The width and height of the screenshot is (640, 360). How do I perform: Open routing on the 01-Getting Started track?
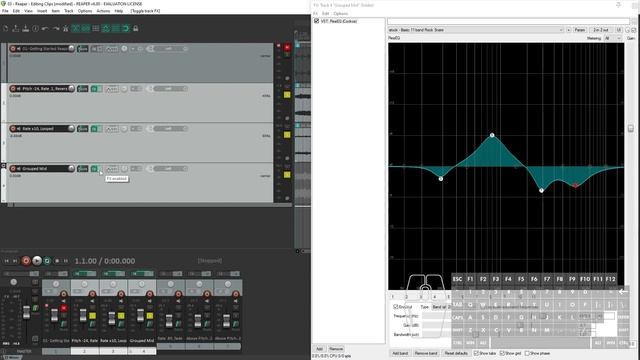pyautogui.click(x=83, y=49)
